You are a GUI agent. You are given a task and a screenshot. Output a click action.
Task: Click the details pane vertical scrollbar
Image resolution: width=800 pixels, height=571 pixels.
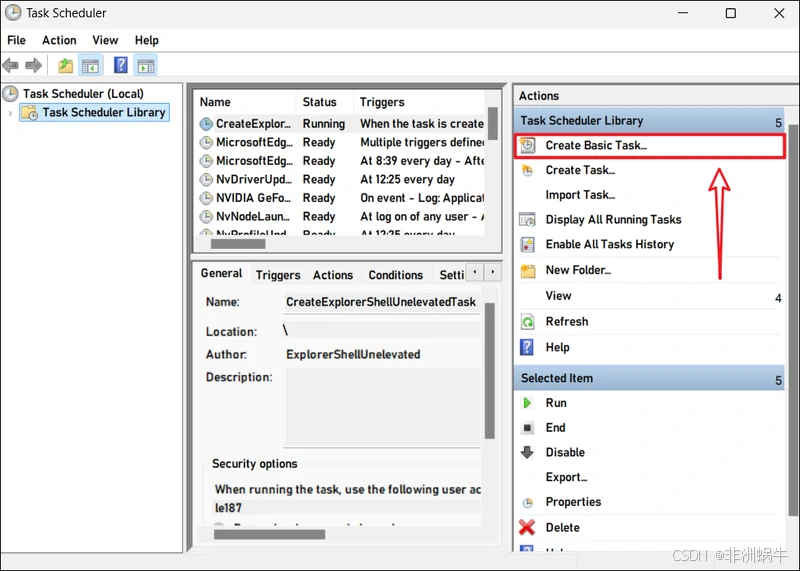pyautogui.click(x=489, y=371)
